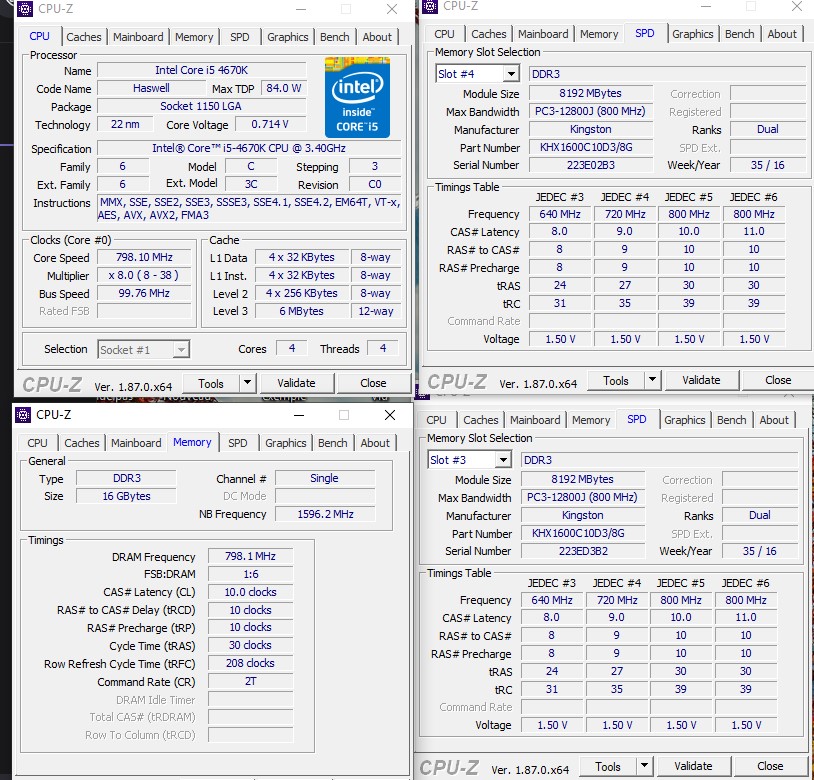Select Memory tab in Slot #4 SPD window
The width and height of the screenshot is (814, 780).
pos(599,34)
